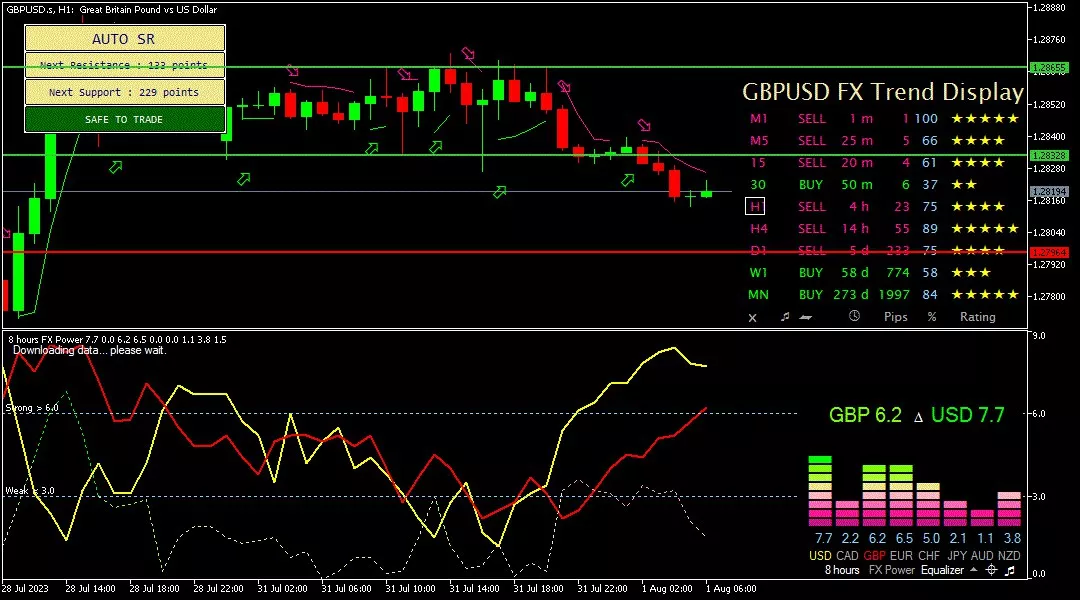Click the GBPUSD FX Trend Display title
The image size is (1080, 600).
tap(883, 92)
